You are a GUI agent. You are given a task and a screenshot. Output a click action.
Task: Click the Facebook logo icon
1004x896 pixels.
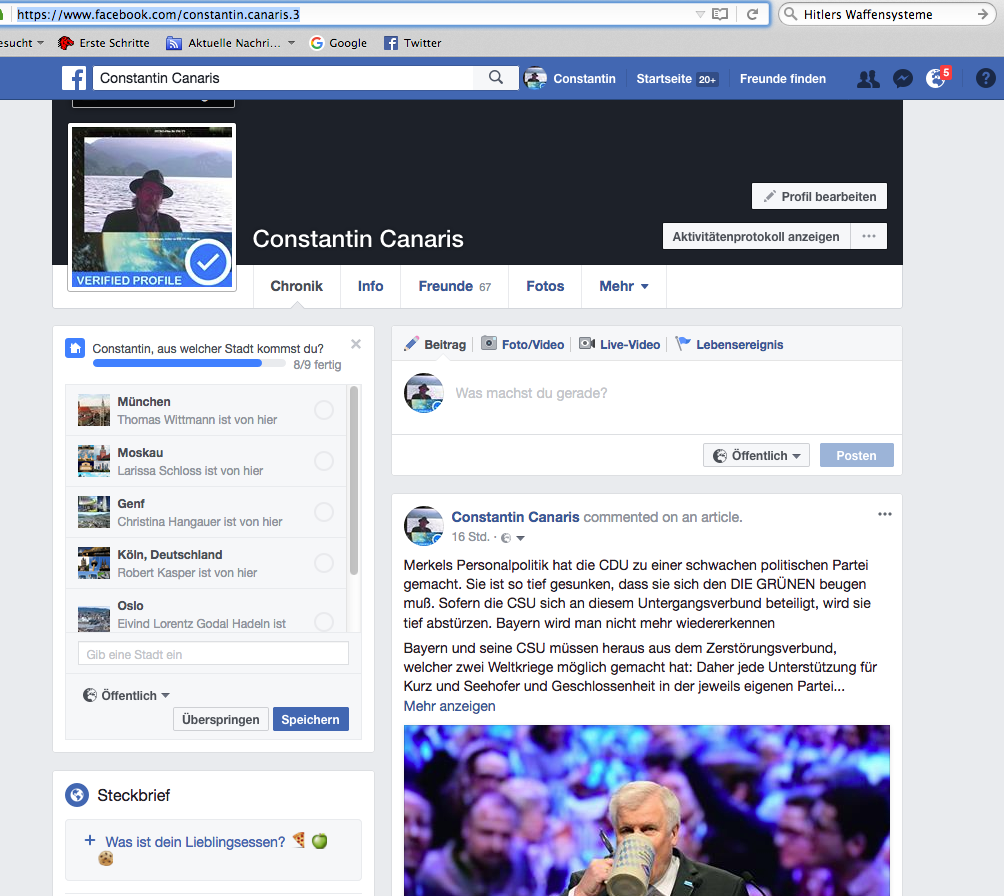[x=74, y=78]
